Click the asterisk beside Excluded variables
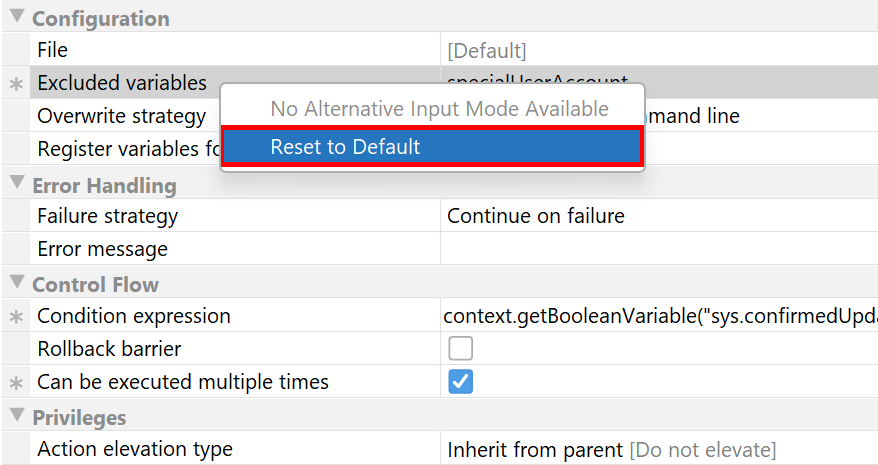 (x=16, y=84)
